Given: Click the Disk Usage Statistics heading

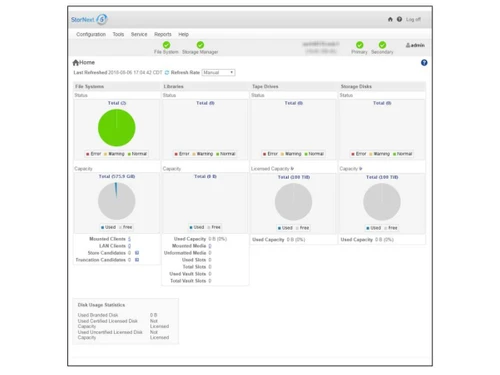Looking at the screenshot, I should (101, 305).
